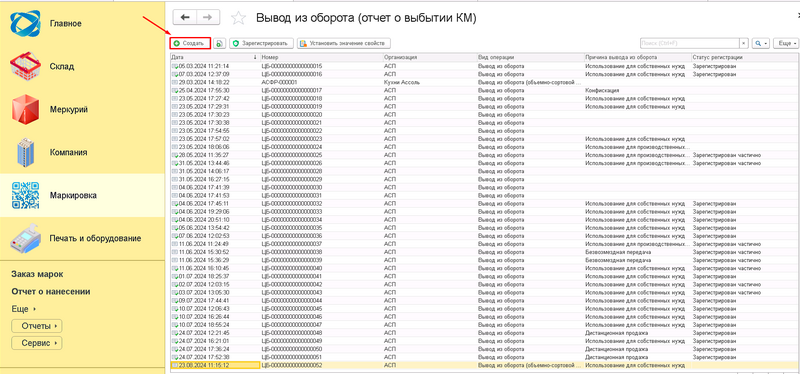The width and height of the screenshot is (800, 374).
Task: Sort by Причина вывода из оборота header
Action: tap(638, 57)
